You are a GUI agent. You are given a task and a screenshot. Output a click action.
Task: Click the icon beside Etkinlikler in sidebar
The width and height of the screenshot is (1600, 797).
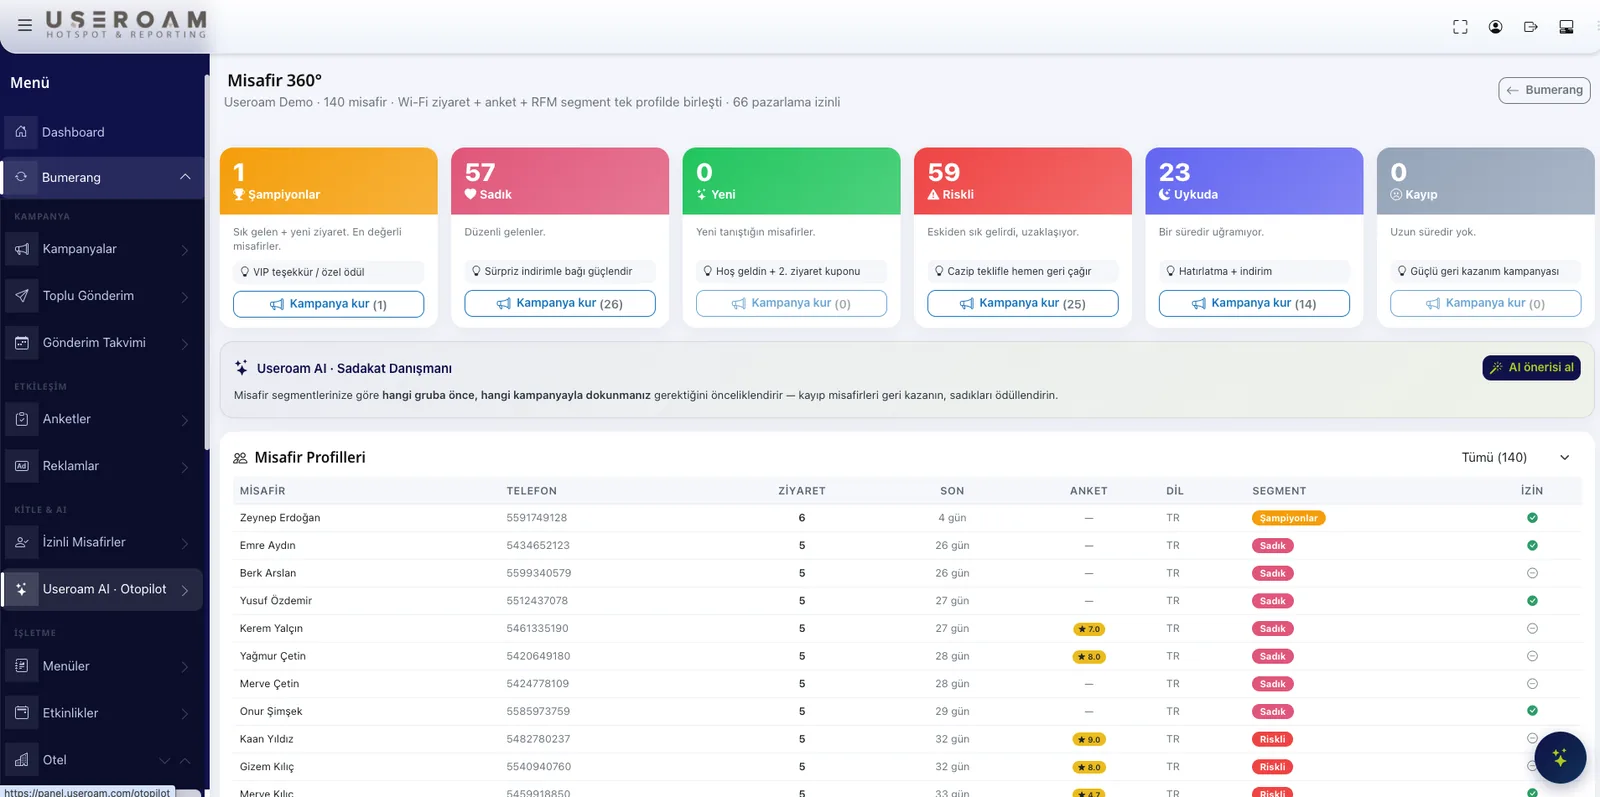click(x=22, y=713)
